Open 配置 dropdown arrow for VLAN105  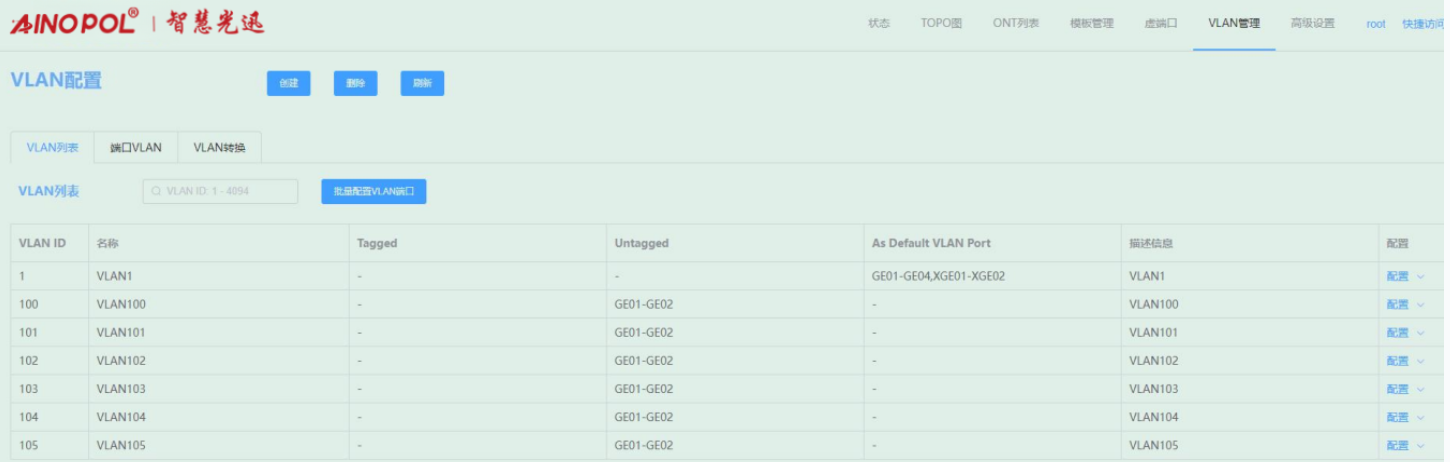pyautogui.click(x=1420, y=446)
